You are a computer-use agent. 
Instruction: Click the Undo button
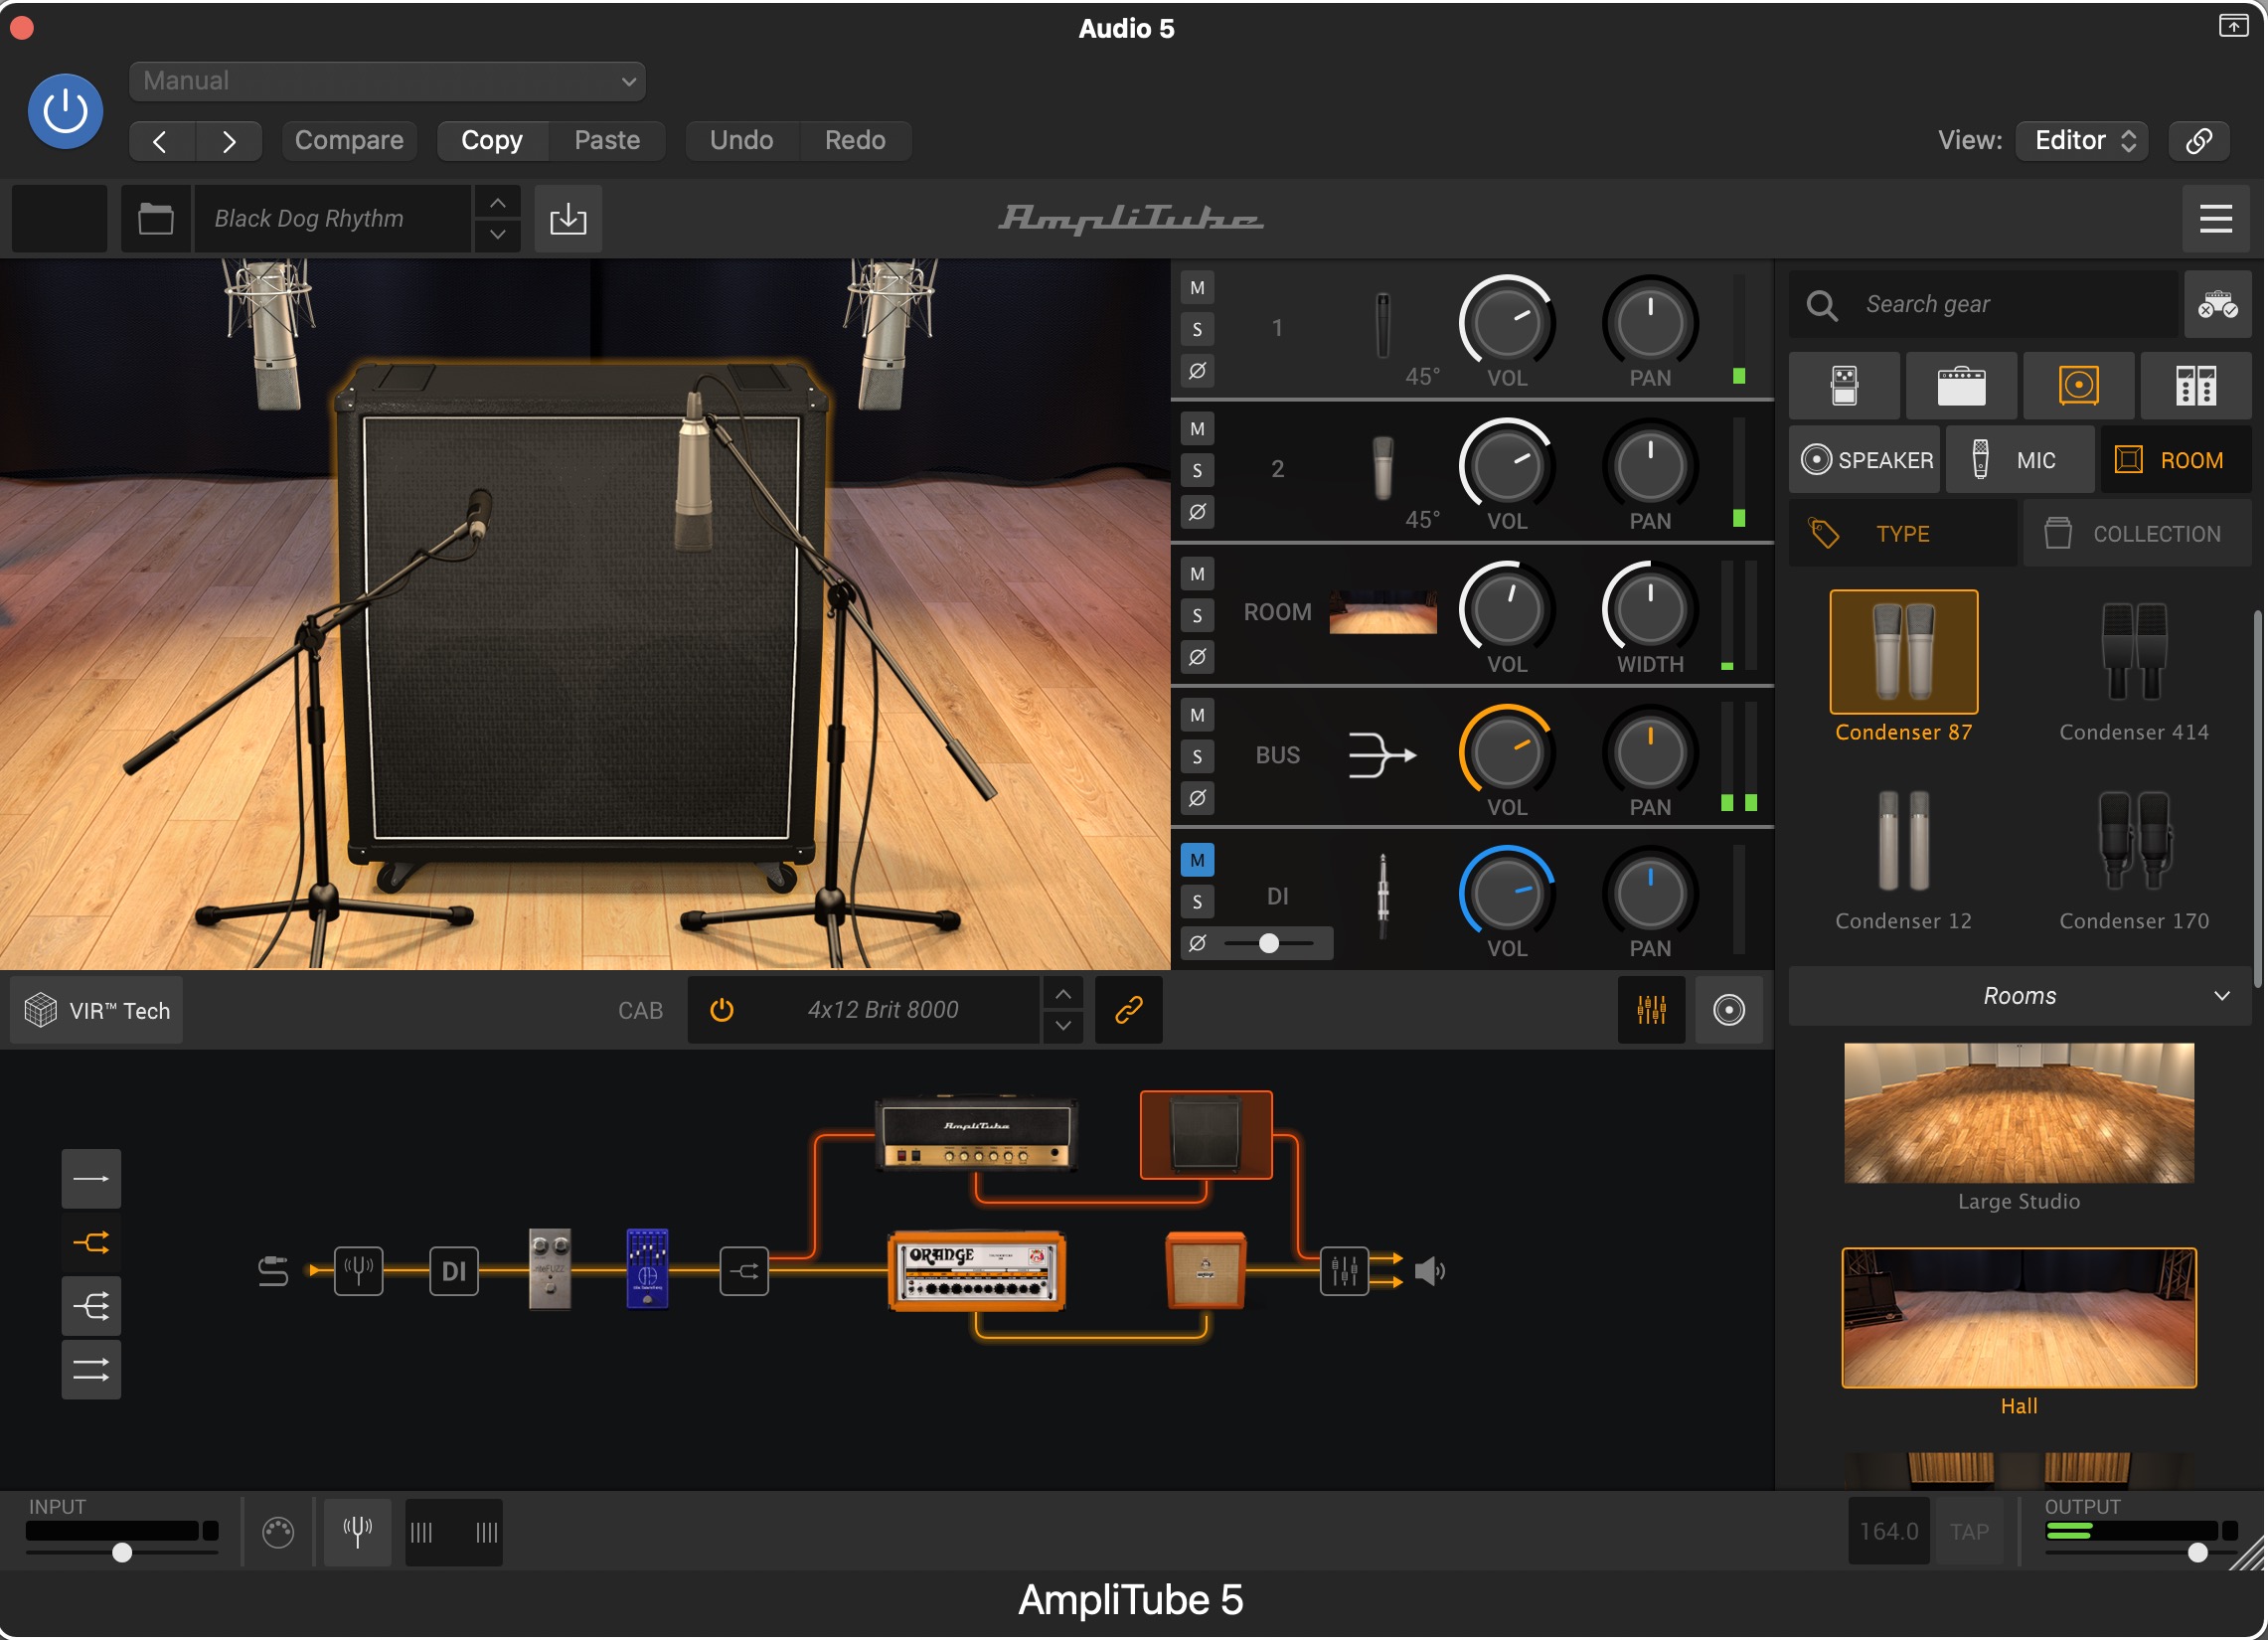click(742, 141)
